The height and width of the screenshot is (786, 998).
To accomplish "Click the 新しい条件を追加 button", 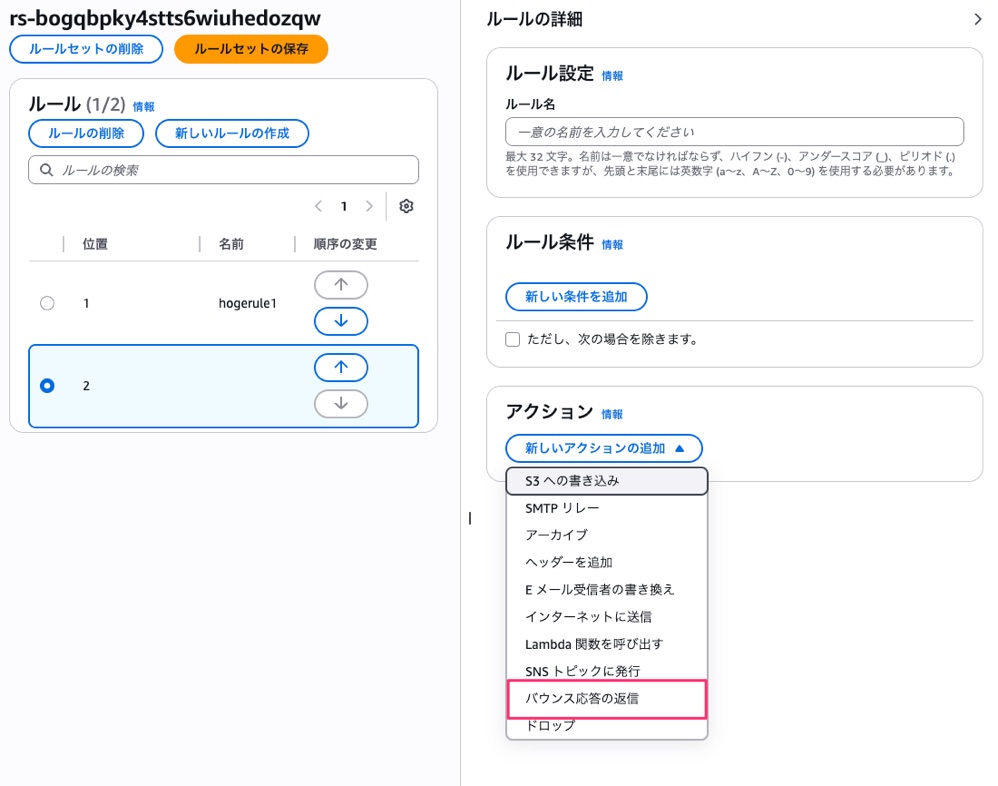I will coord(576,297).
